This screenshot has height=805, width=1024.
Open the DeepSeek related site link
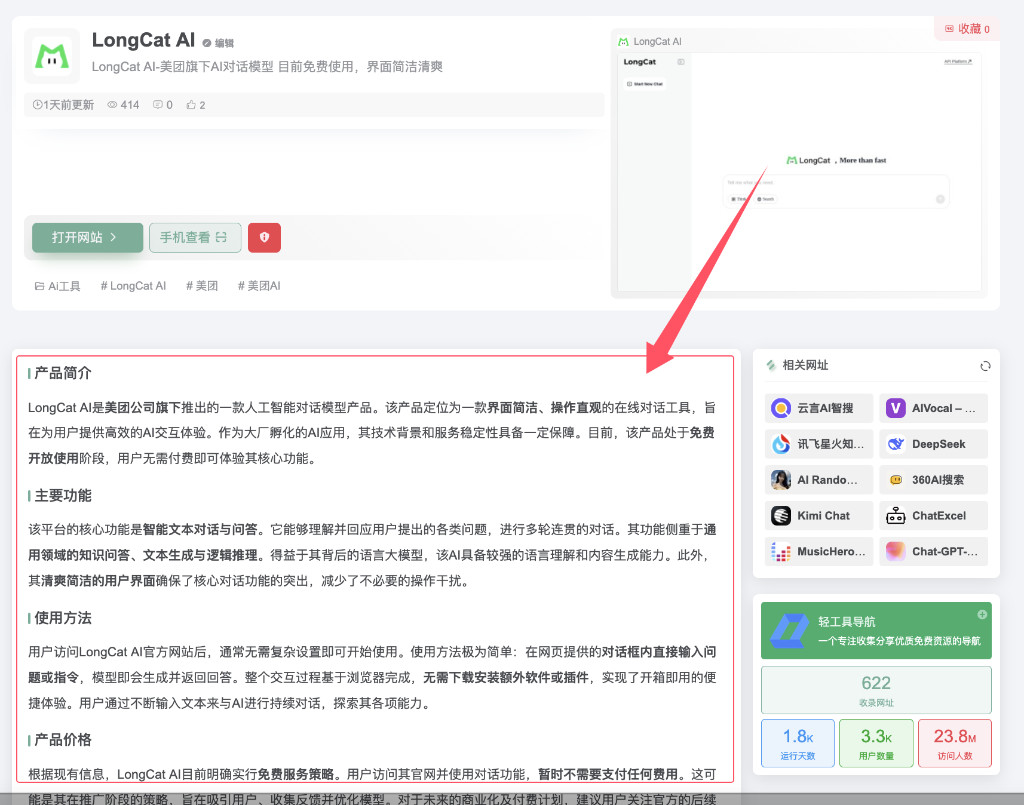click(933, 443)
